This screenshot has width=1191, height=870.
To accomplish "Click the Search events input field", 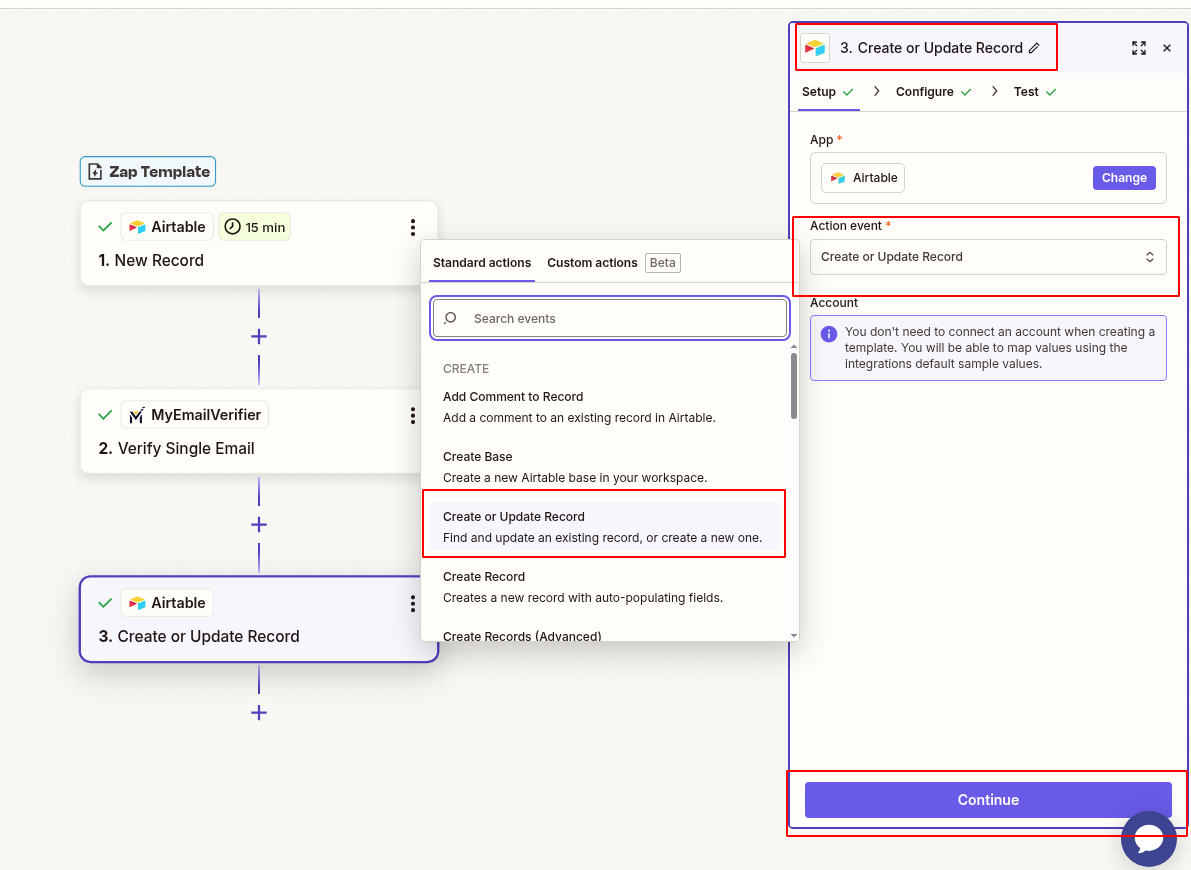I will (609, 317).
